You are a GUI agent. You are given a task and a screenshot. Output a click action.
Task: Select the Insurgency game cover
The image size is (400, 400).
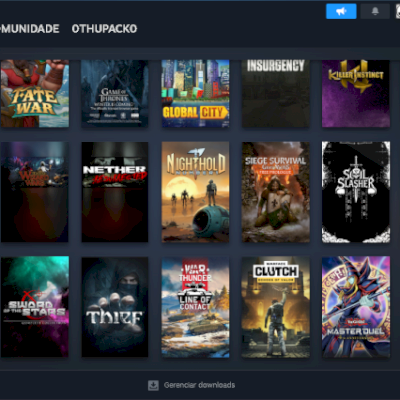(x=276, y=93)
